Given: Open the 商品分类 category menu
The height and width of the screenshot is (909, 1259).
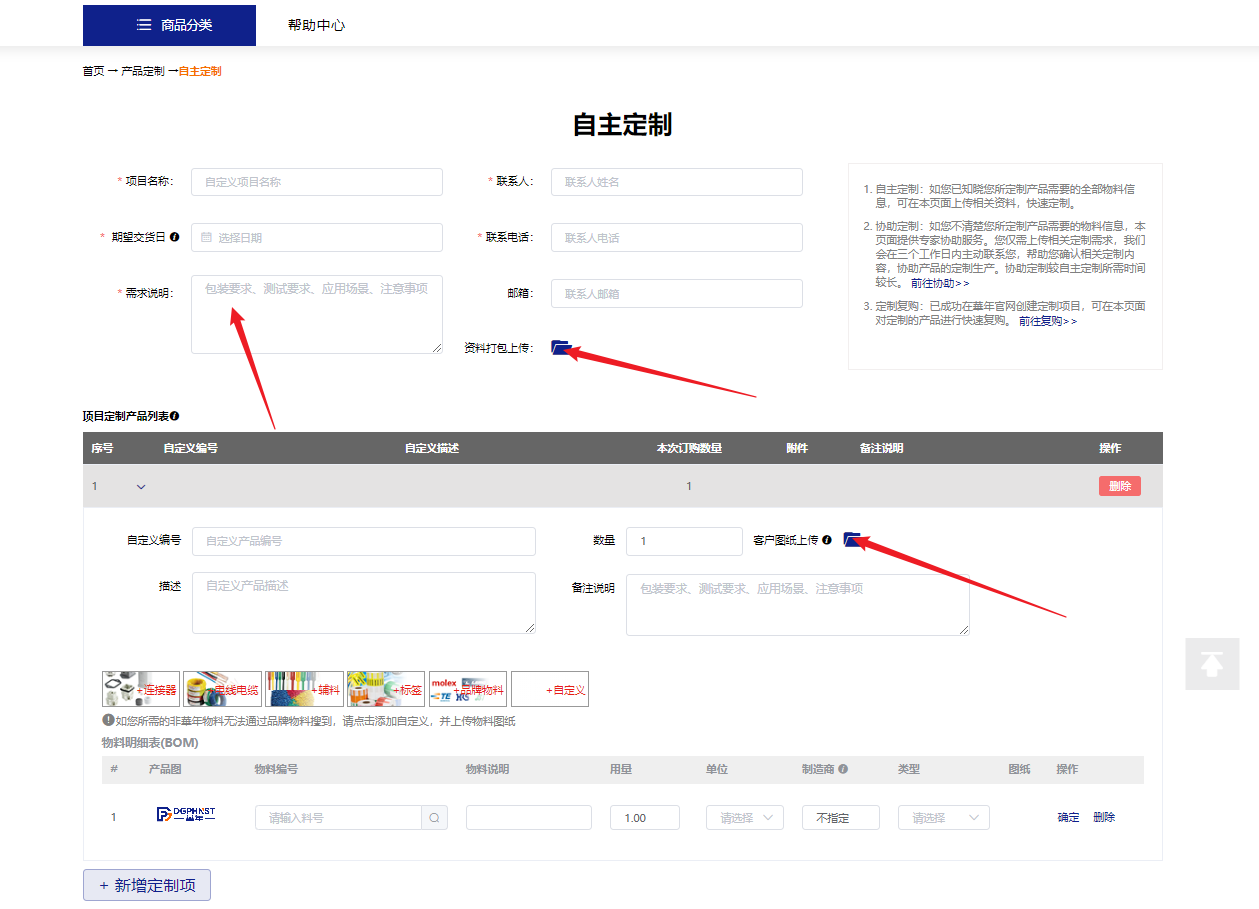Looking at the screenshot, I should click(169, 25).
